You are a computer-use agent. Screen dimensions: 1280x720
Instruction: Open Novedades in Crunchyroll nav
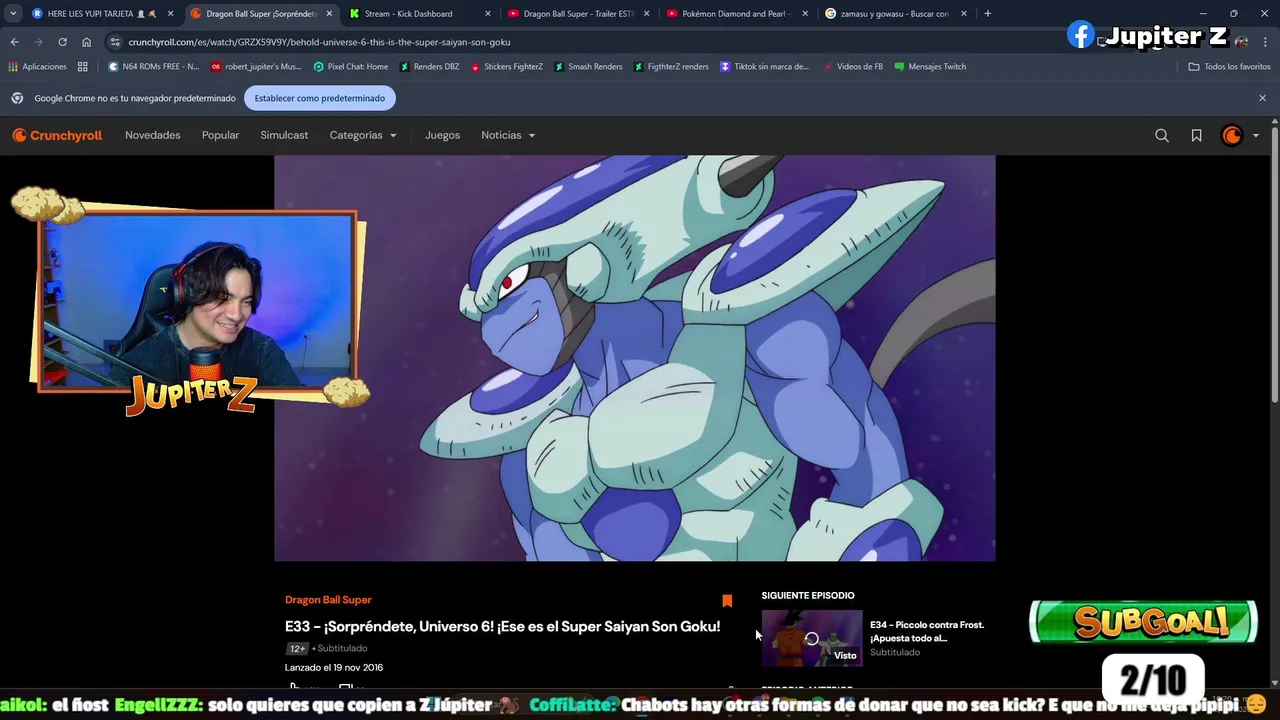click(x=153, y=135)
